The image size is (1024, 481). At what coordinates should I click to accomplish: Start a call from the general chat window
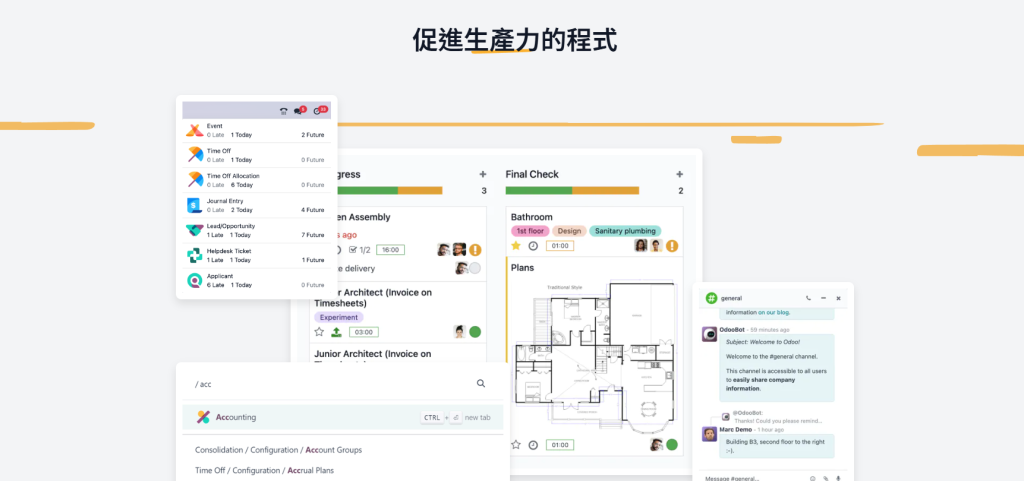click(808, 298)
